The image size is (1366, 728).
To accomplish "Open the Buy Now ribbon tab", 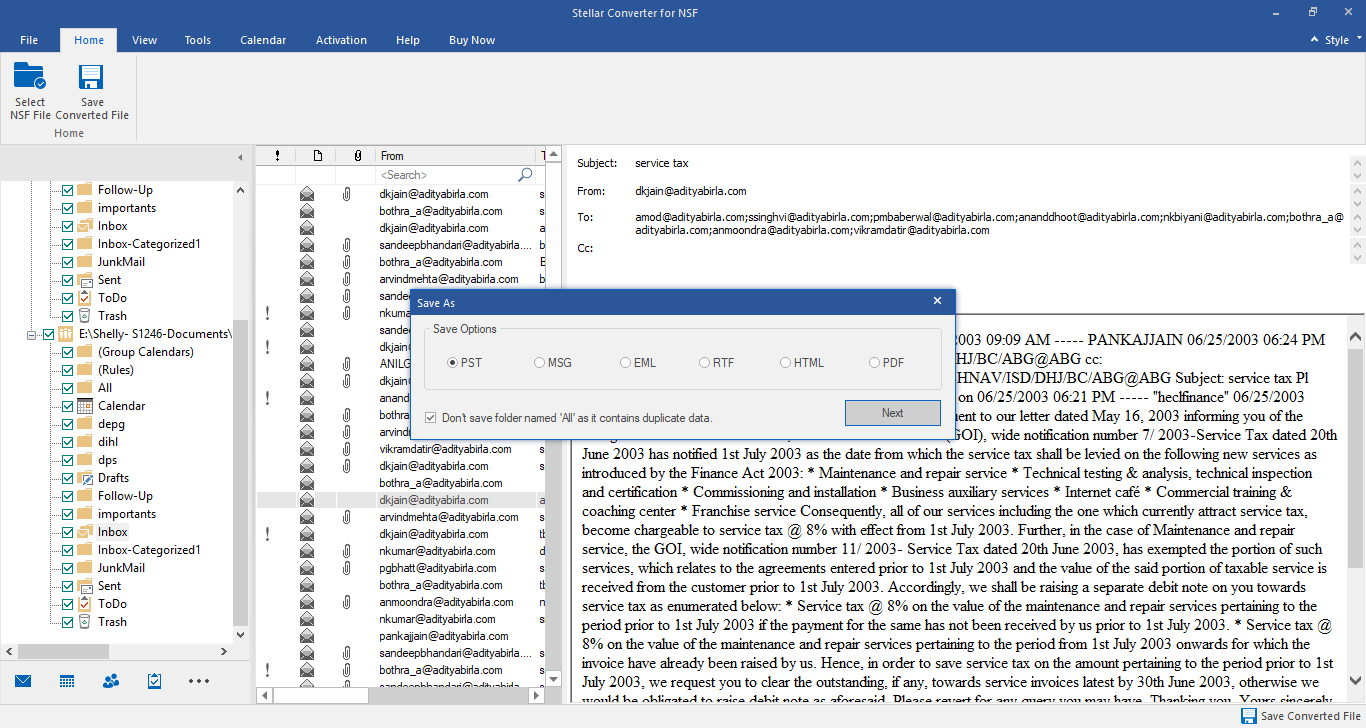I will pos(472,40).
